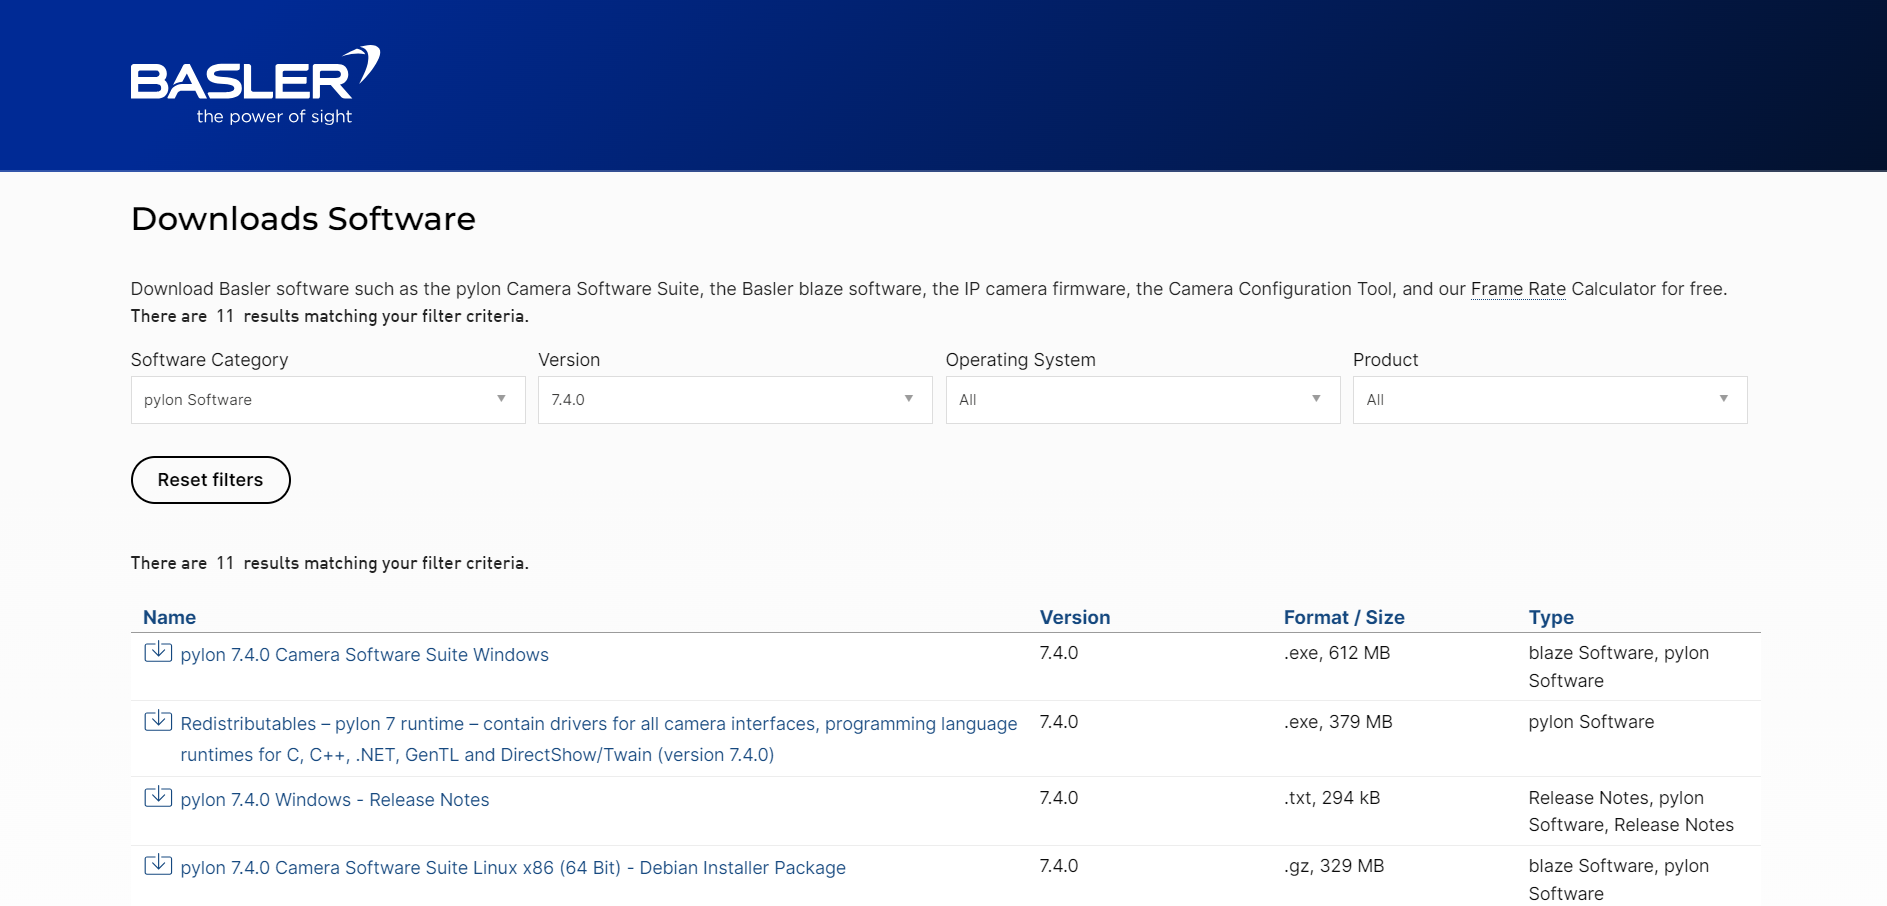Open pylon 7.4.0 Camera Software Suite Windows link
The image size is (1887, 906).
tap(364, 655)
